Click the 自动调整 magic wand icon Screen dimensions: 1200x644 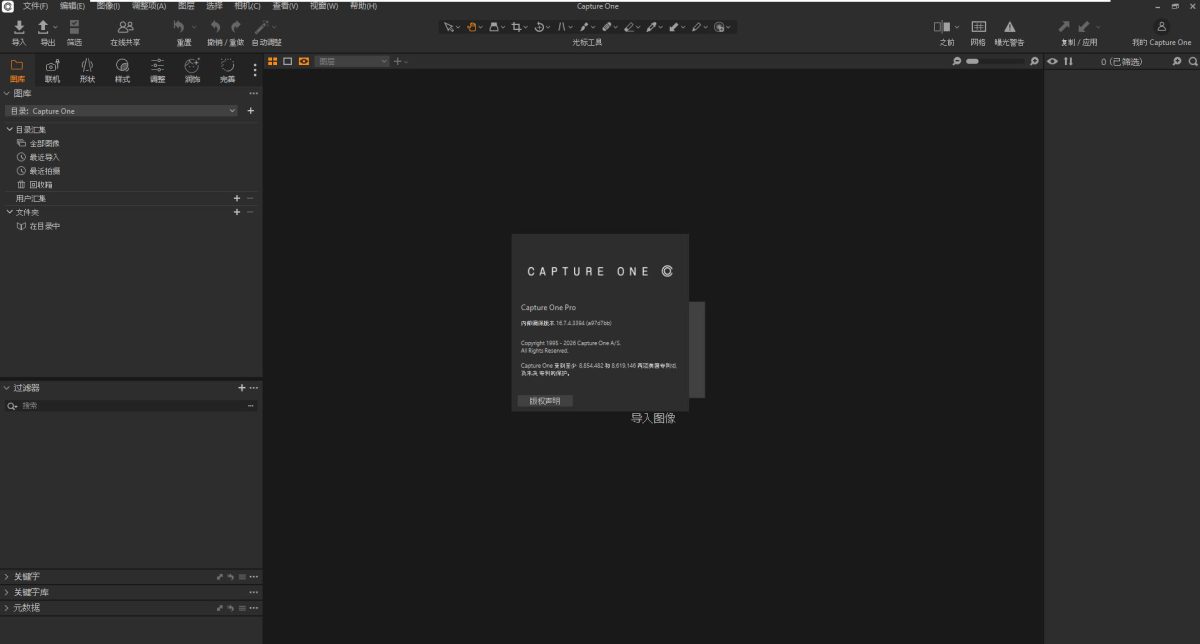click(264, 27)
